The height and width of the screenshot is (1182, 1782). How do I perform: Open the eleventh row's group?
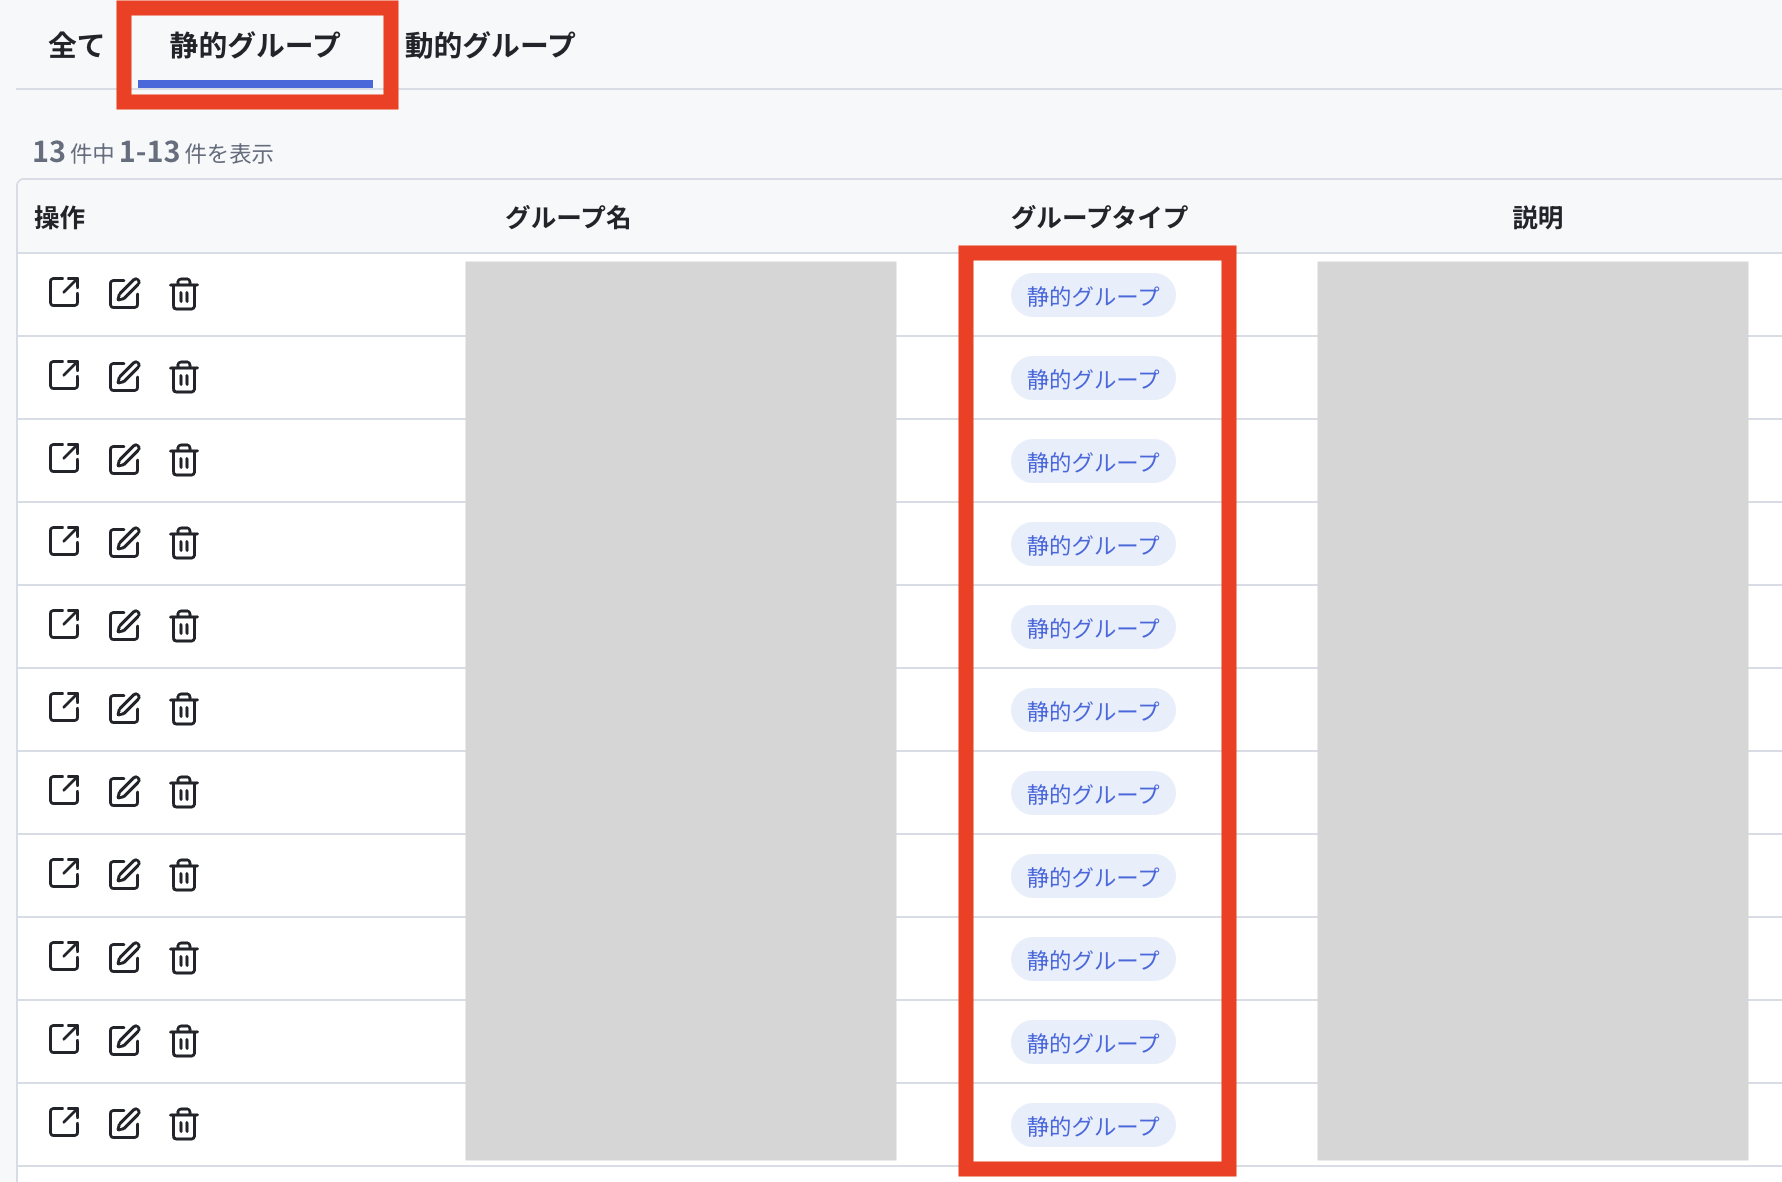click(x=64, y=1122)
